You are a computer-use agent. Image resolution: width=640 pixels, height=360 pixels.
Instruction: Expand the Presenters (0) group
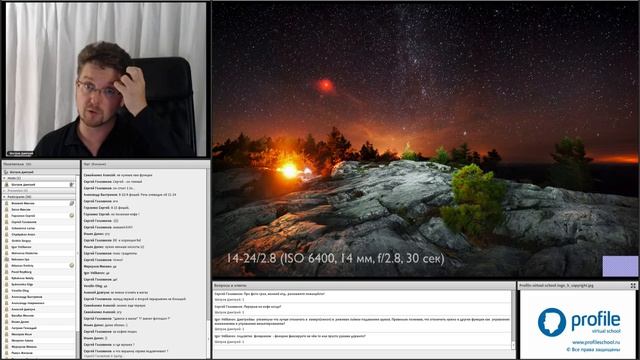[4, 191]
